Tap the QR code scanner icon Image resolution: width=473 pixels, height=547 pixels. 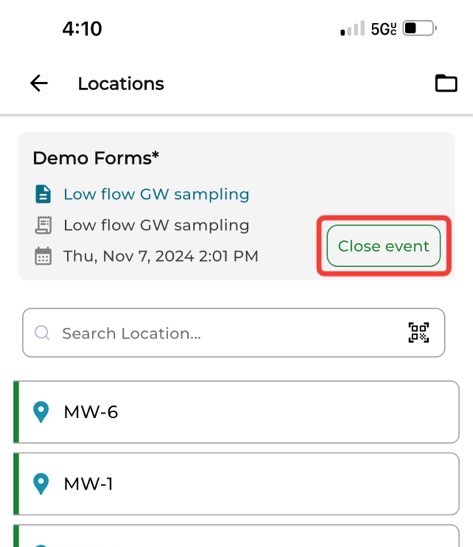pos(419,332)
